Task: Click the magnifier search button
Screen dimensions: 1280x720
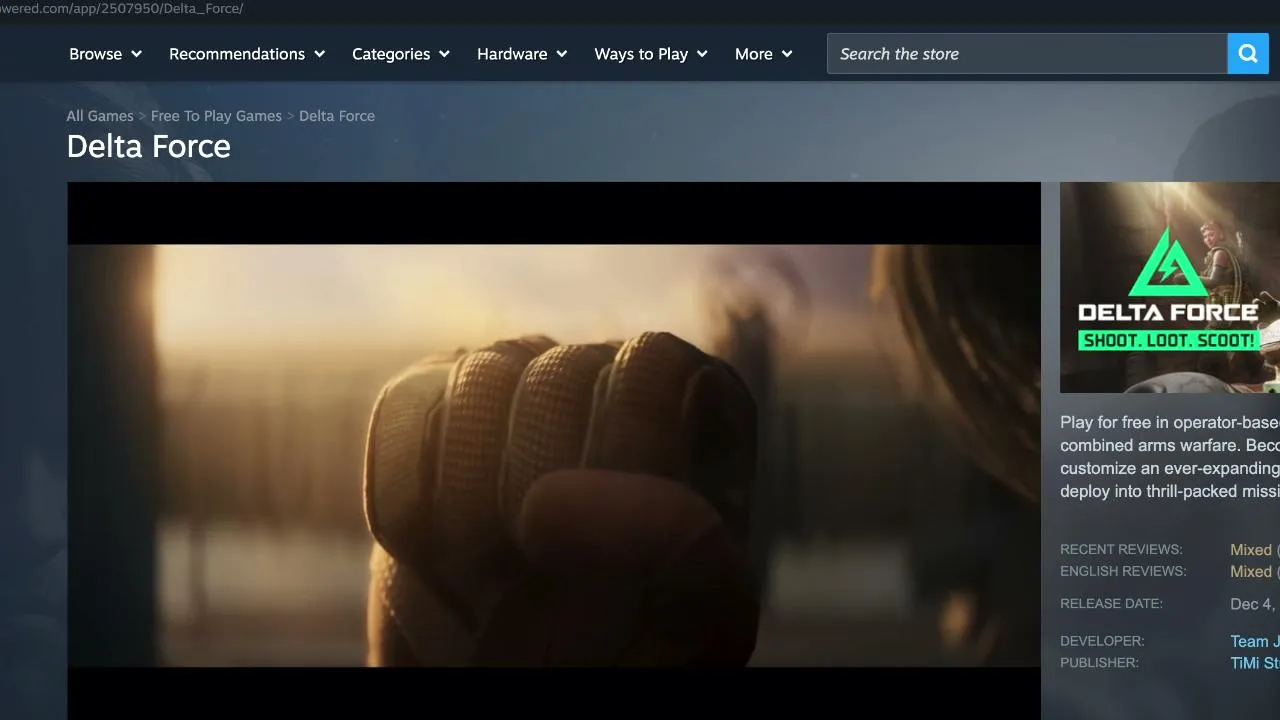Action: (1248, 54)
